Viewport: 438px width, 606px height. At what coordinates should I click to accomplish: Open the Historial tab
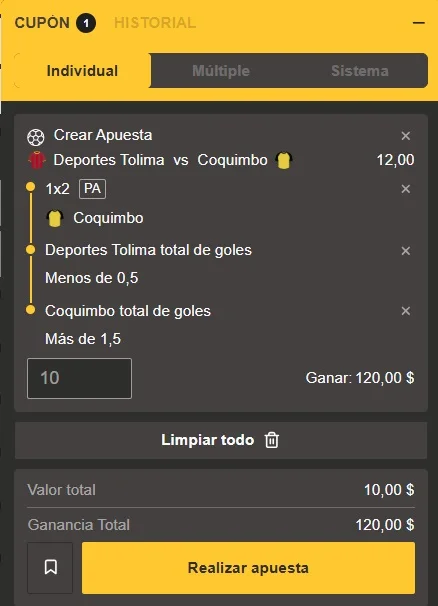pyautogui.click(x=155, y=23)
